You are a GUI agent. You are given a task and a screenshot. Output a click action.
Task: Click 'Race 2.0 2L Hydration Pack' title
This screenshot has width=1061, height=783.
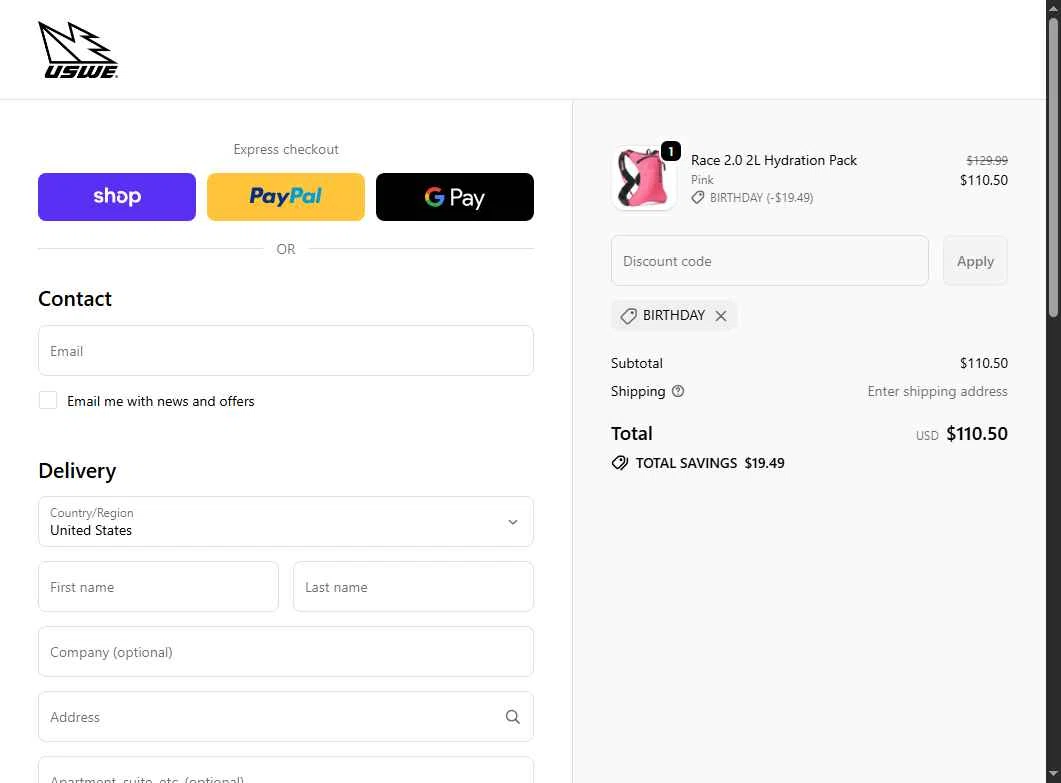click(773, 160)
